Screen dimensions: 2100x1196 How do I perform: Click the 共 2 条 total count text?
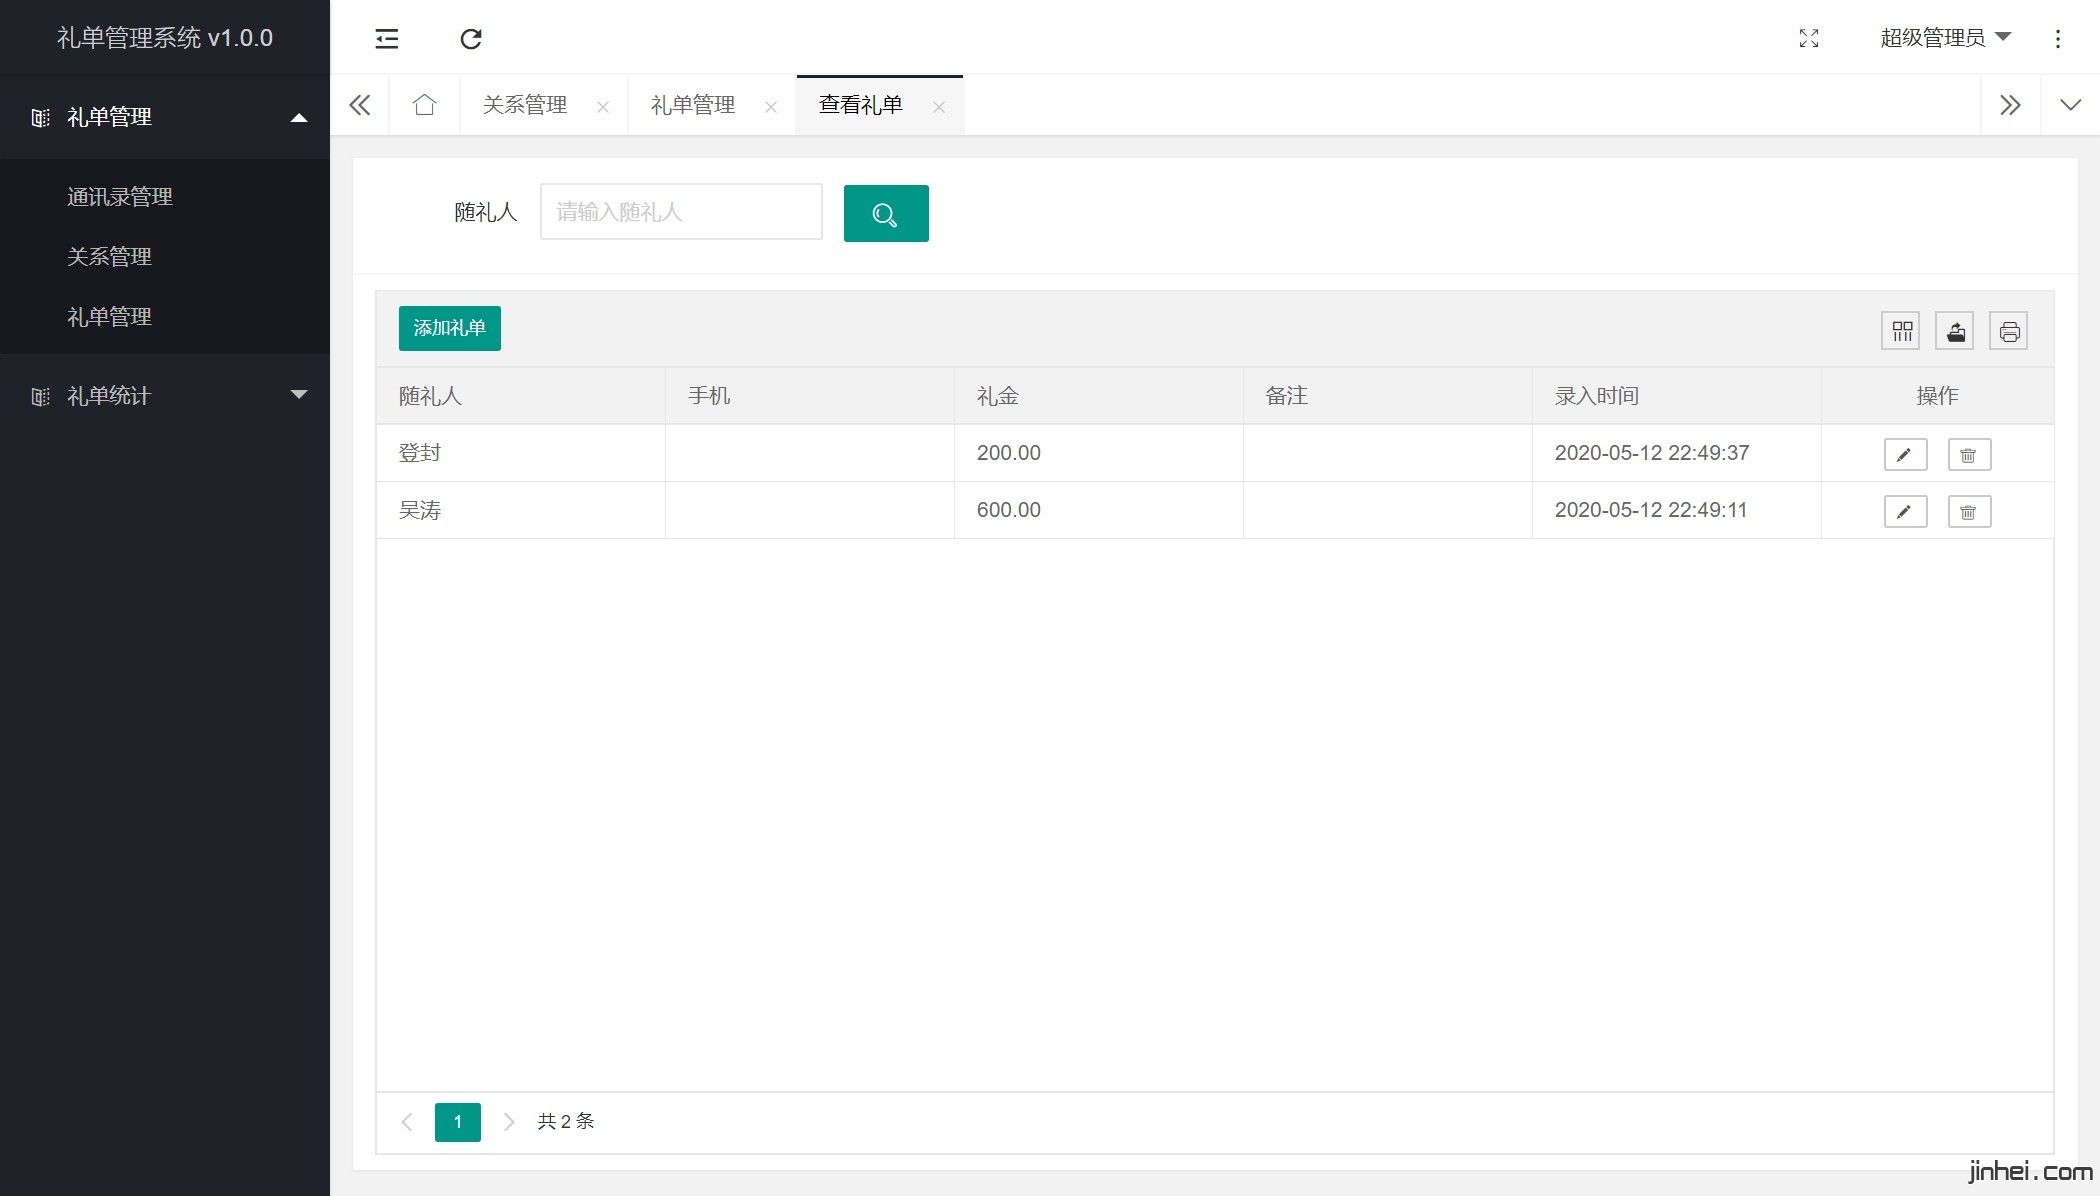566,1122
